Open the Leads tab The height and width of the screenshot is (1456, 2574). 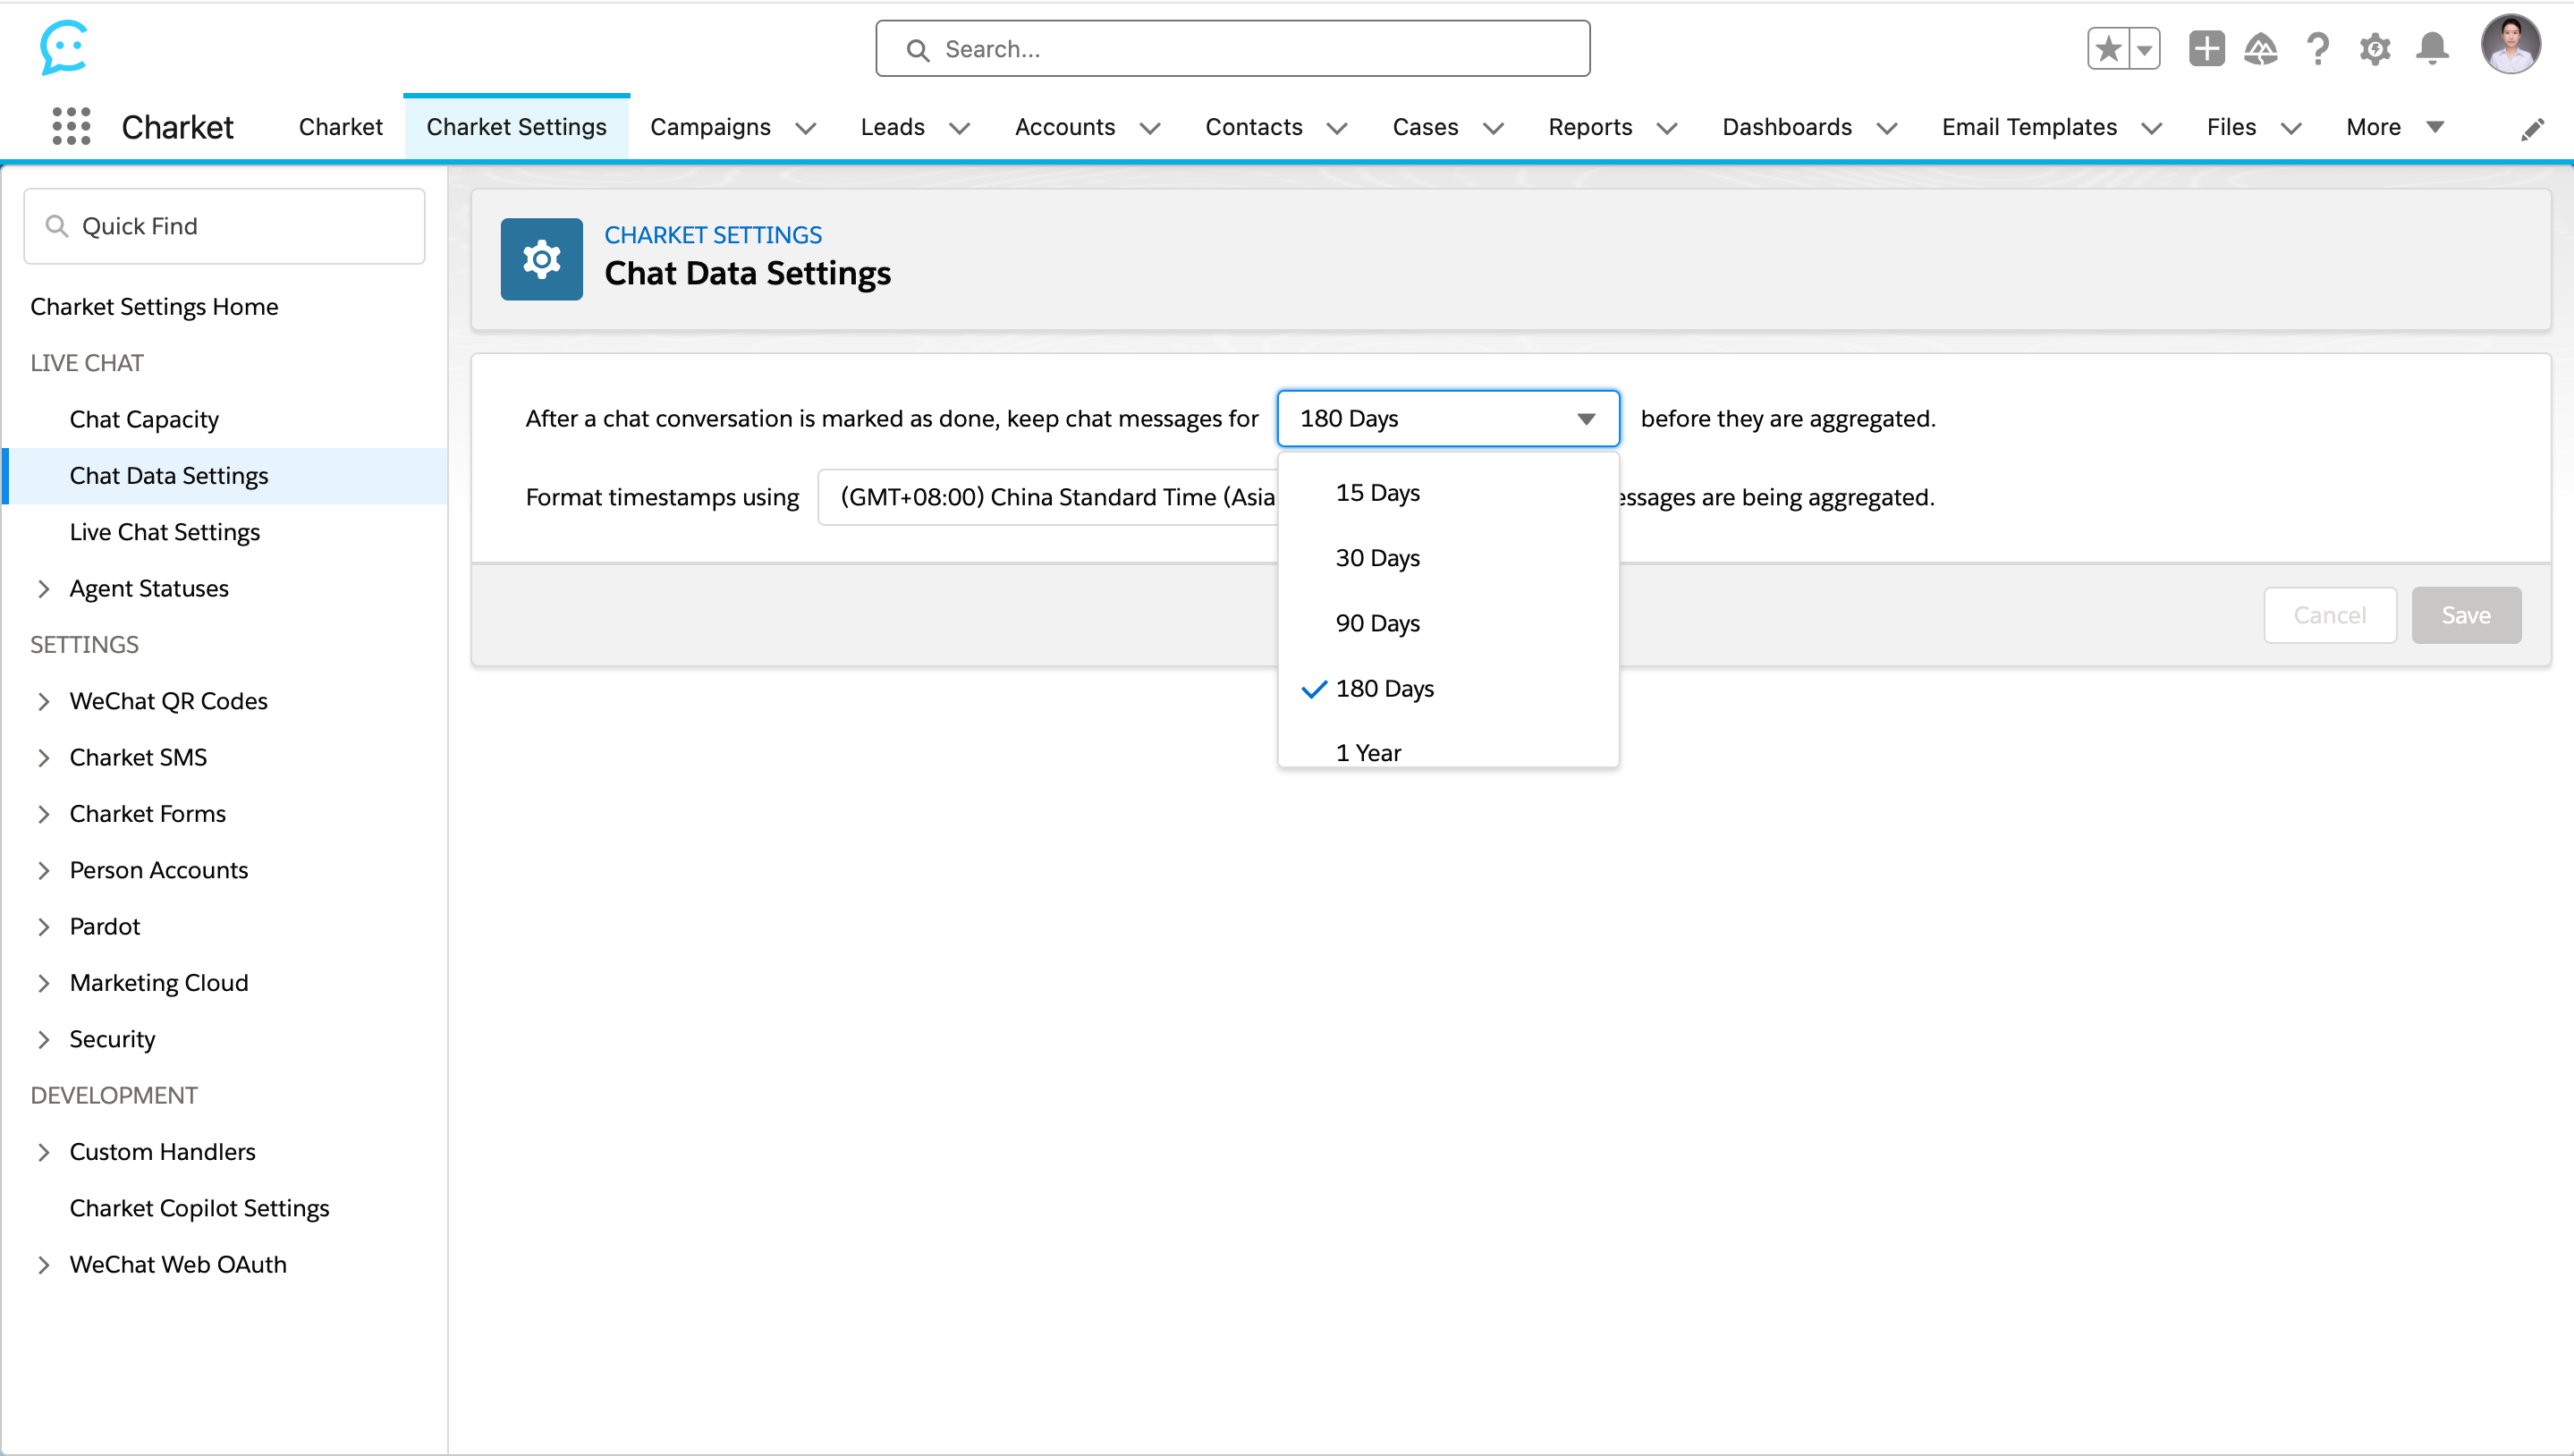click(x=892, y=127)
